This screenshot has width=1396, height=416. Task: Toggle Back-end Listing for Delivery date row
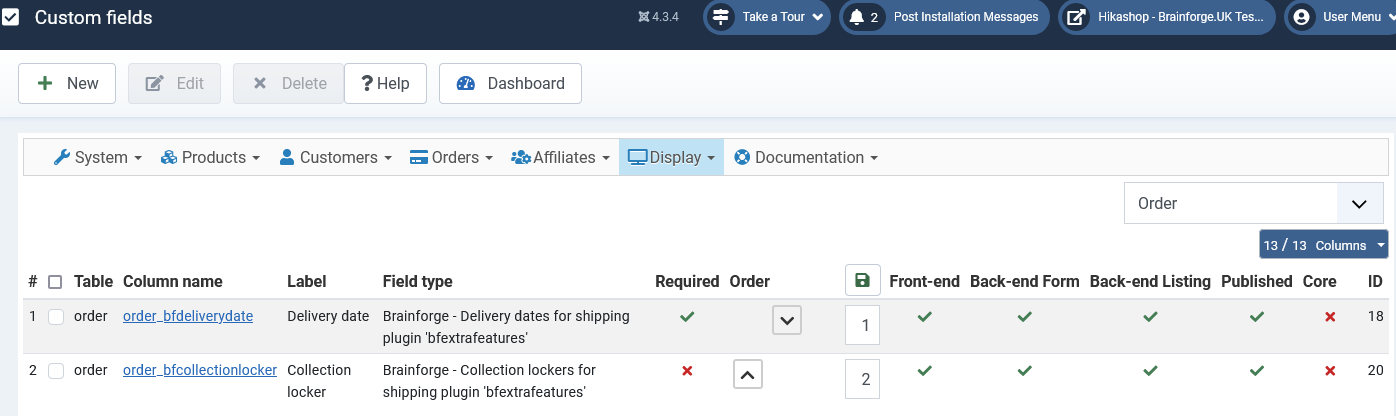click(1150, 316)
